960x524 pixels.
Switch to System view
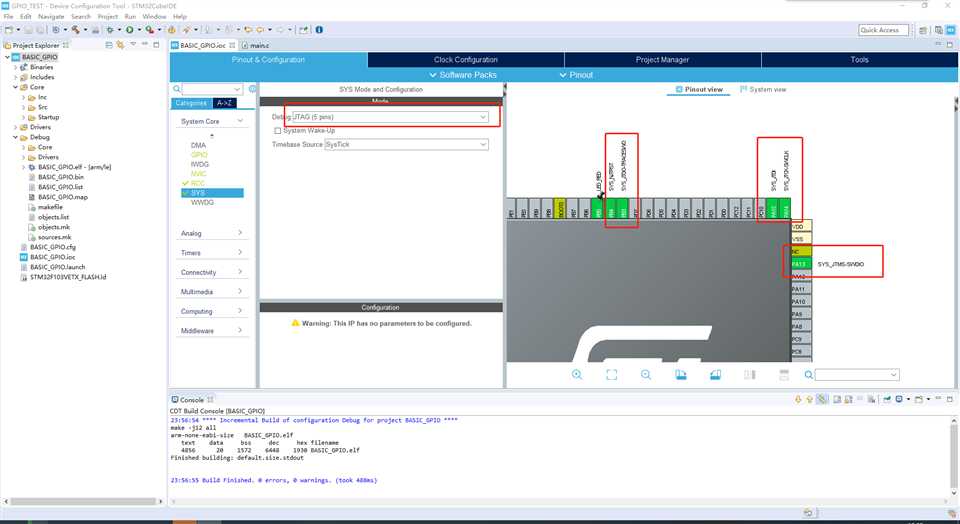pos(763,89)
